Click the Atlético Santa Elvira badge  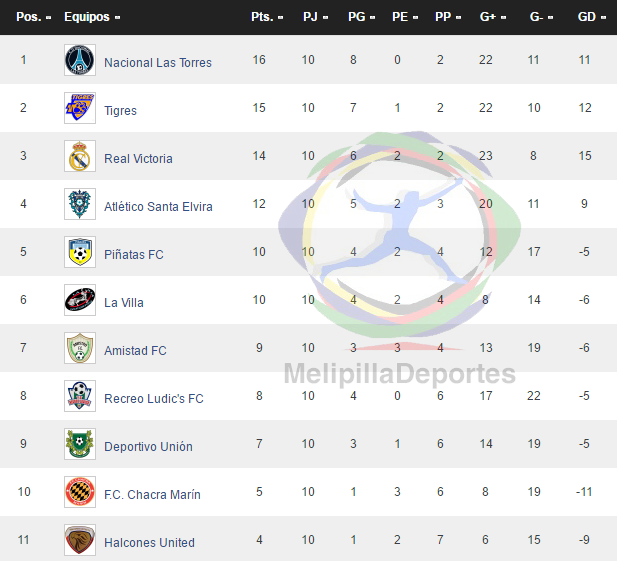(80, 204)
